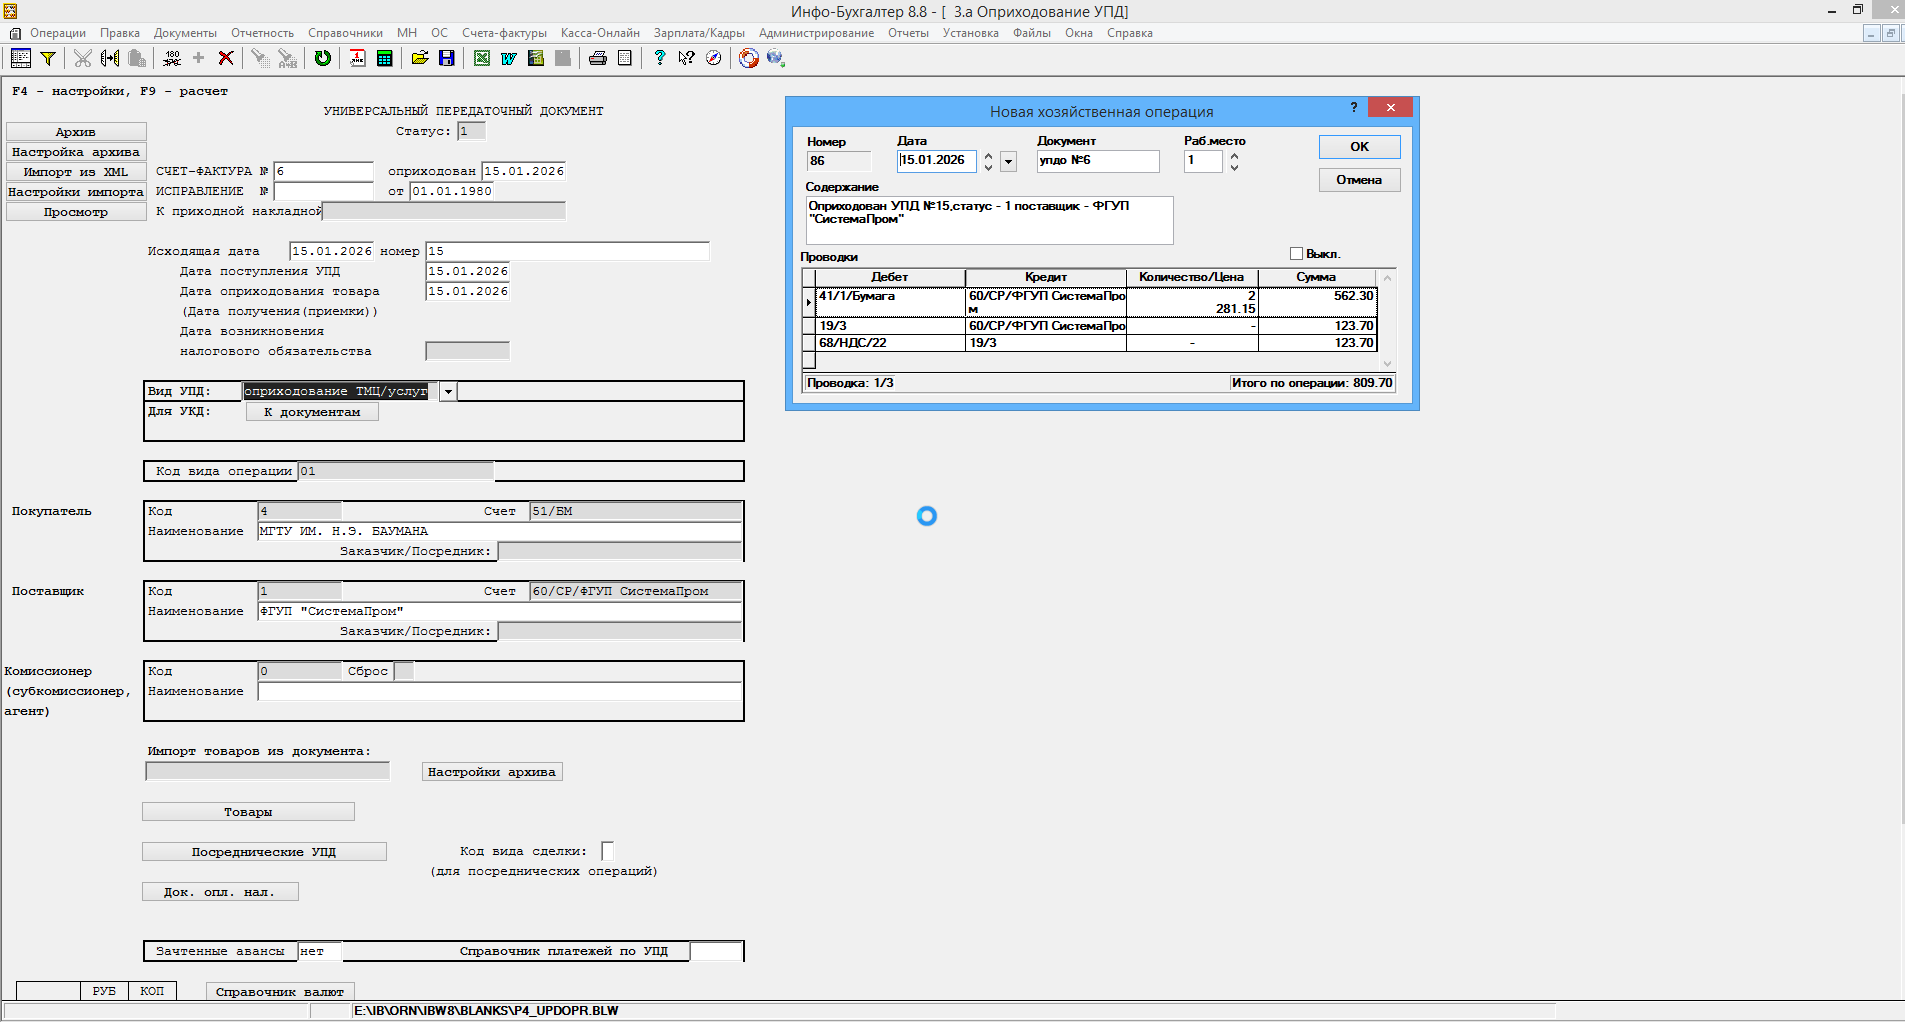Confirm the operation with OK button
This screenshot has width=1905, height=1022.
click(x=1359, y=147)
